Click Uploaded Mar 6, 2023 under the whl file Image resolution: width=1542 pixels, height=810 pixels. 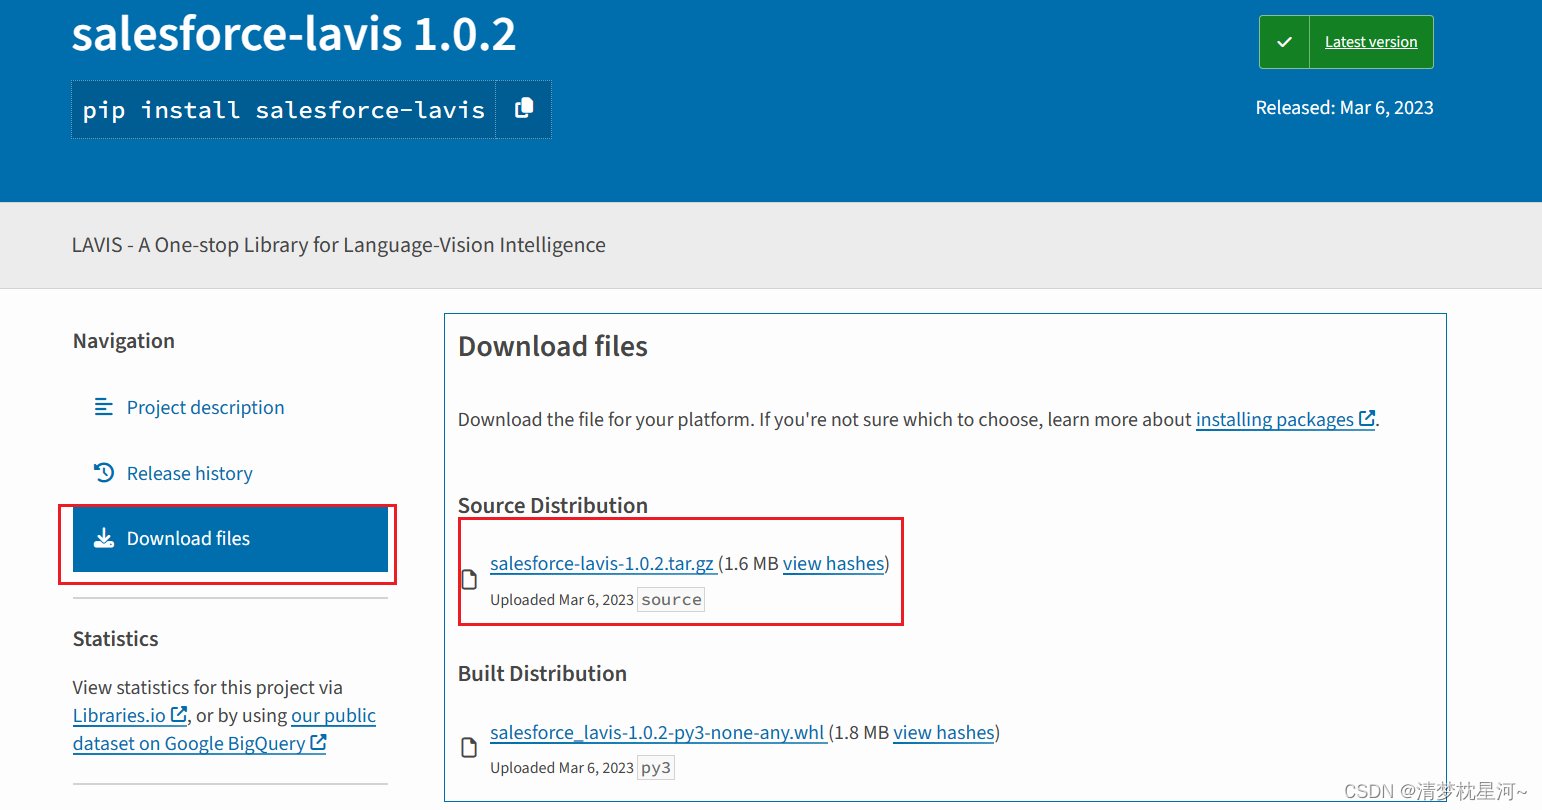[x=562, y=768]
